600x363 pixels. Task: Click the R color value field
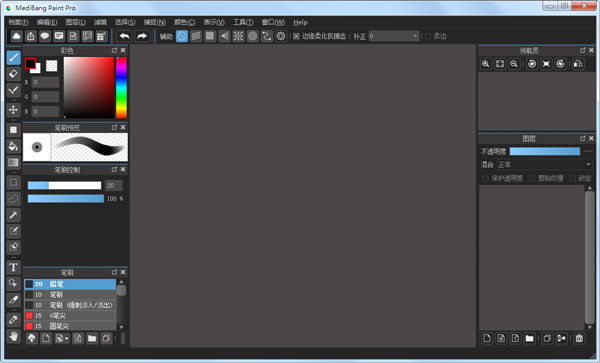[45, 82]
